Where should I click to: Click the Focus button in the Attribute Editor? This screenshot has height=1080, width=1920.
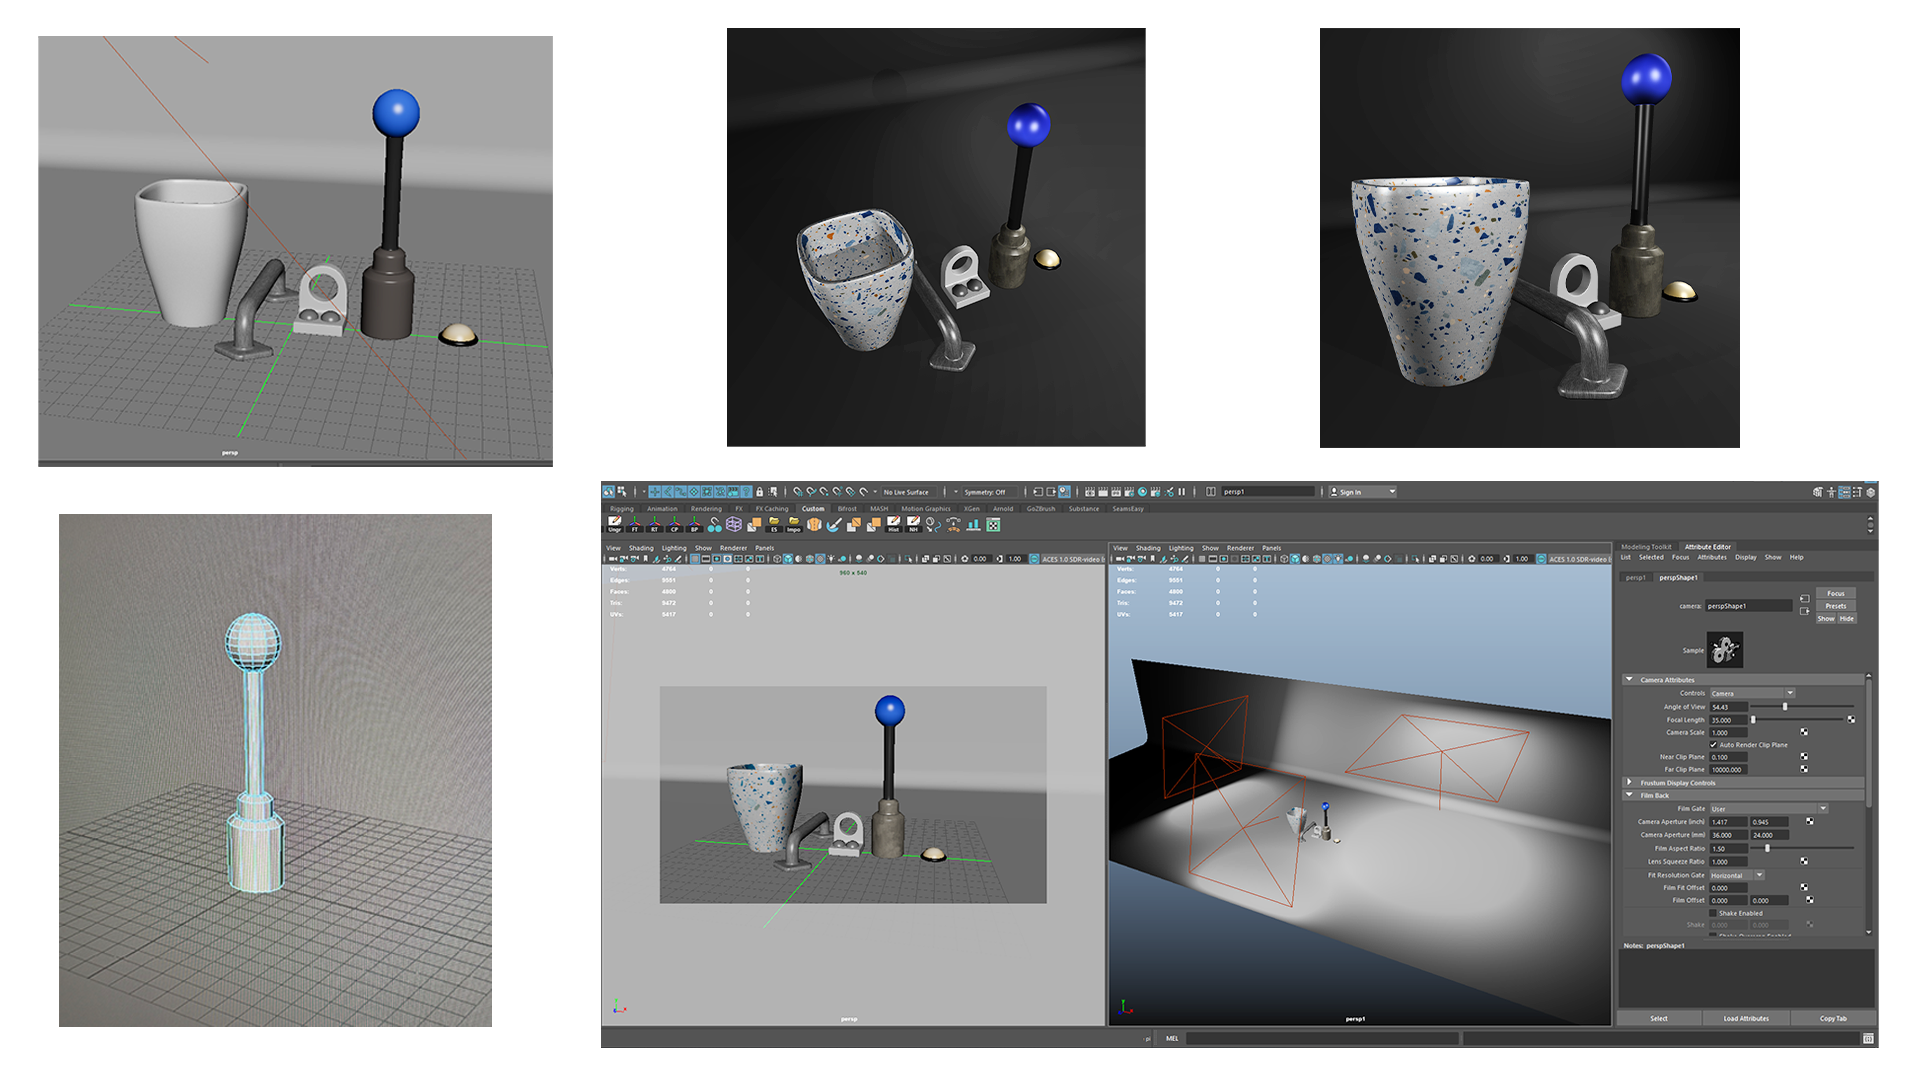(x=1836, y=593)
